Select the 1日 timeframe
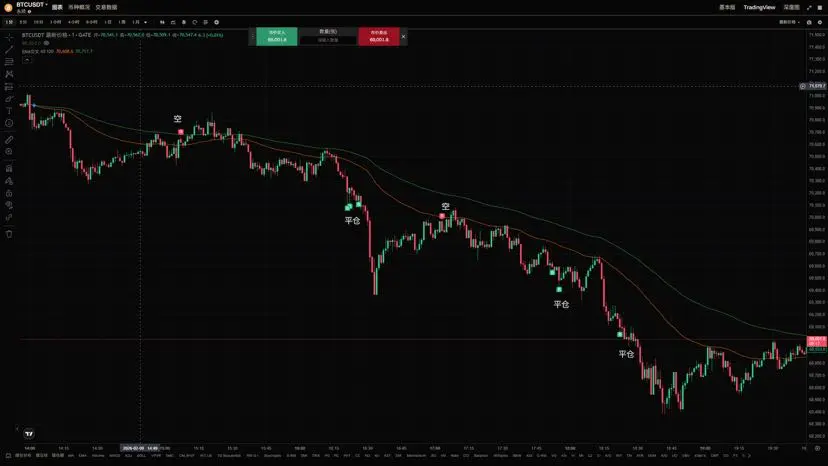The width and height of the screenshot is (828, 466). coord(108,22)
